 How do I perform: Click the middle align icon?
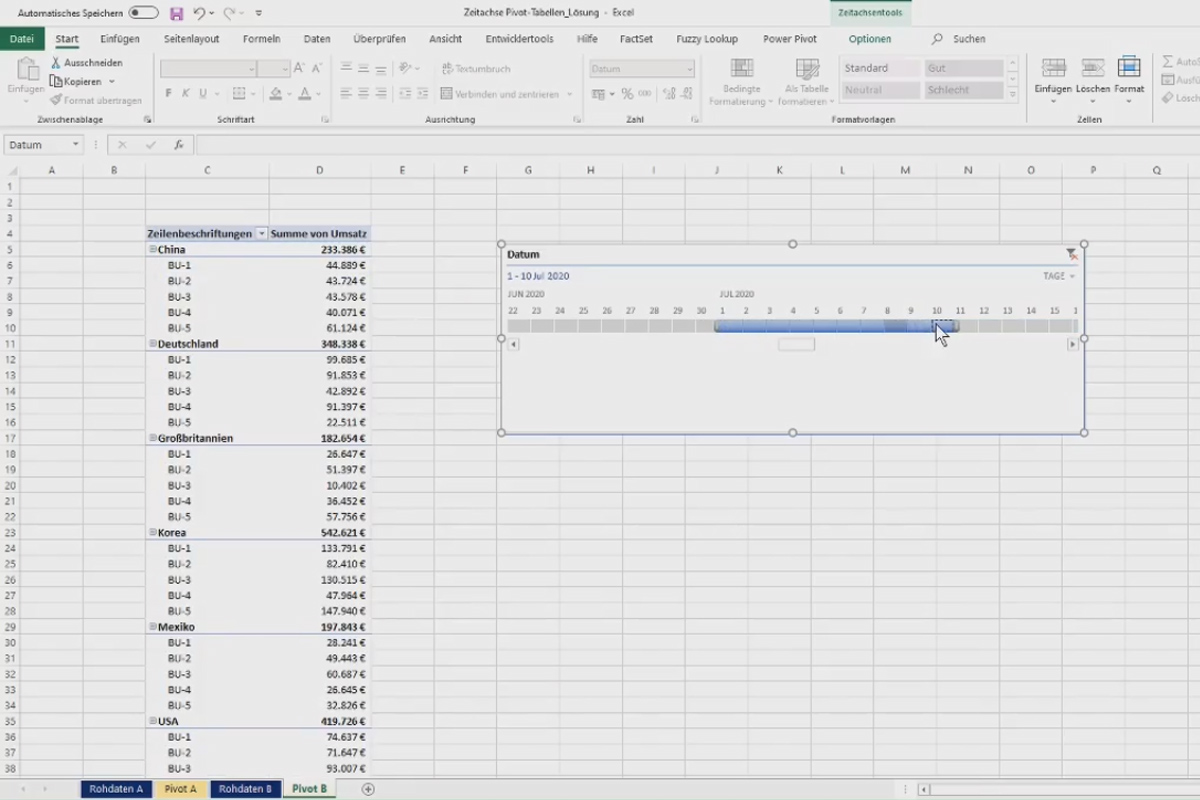[x=363, y=68]
